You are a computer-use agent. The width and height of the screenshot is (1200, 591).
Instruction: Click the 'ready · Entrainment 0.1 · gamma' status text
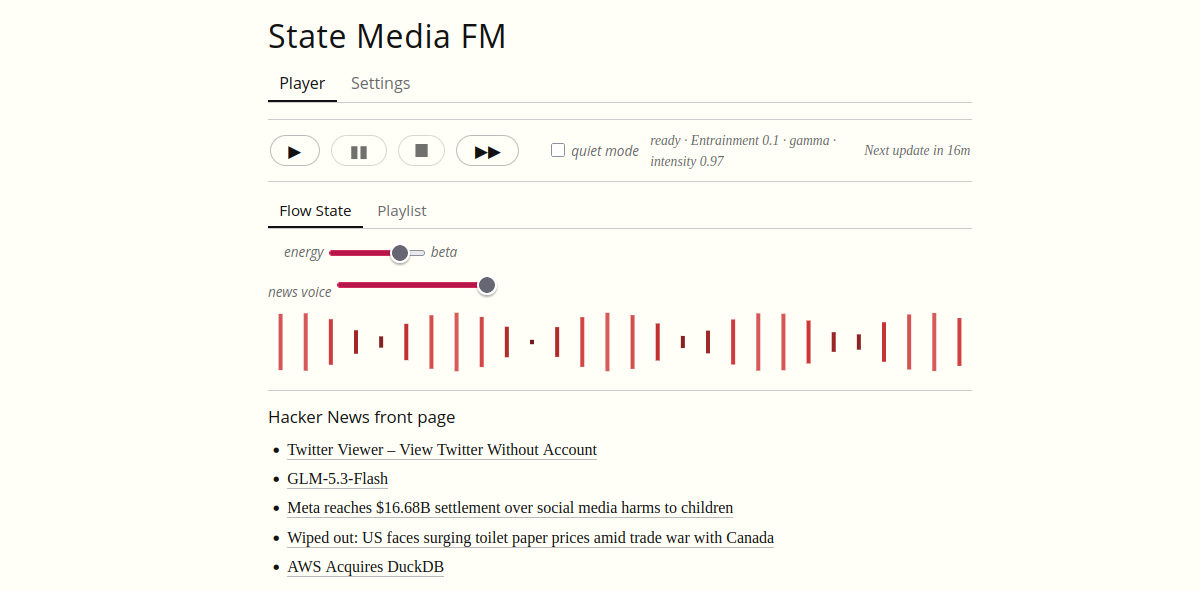tap(742, 151)
